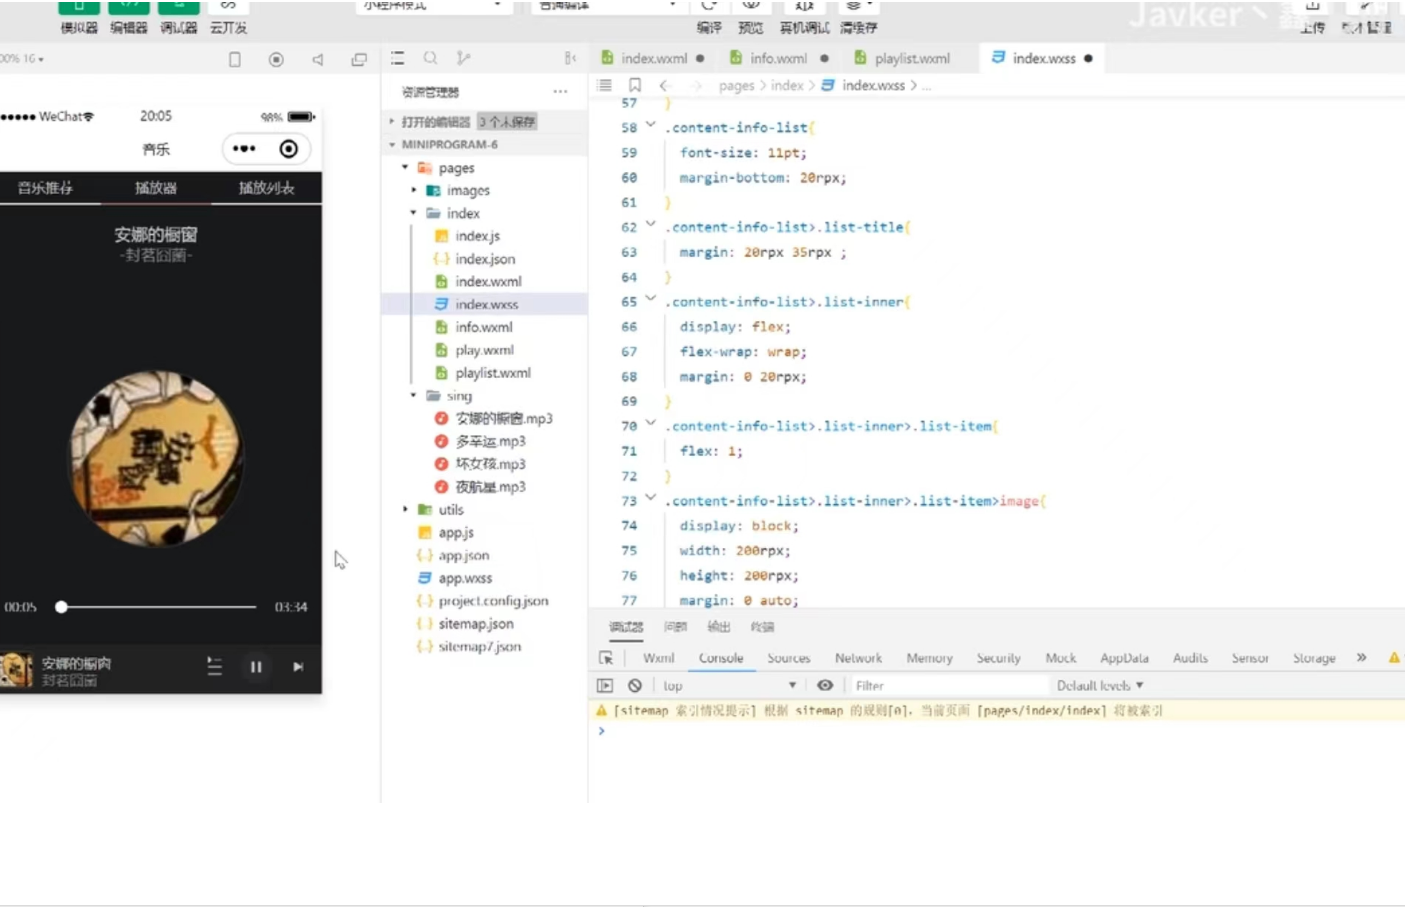Viewport: 1405px width, 907px height.
Task: Open the Network devtools tab
Action: [x=858, y=658]
